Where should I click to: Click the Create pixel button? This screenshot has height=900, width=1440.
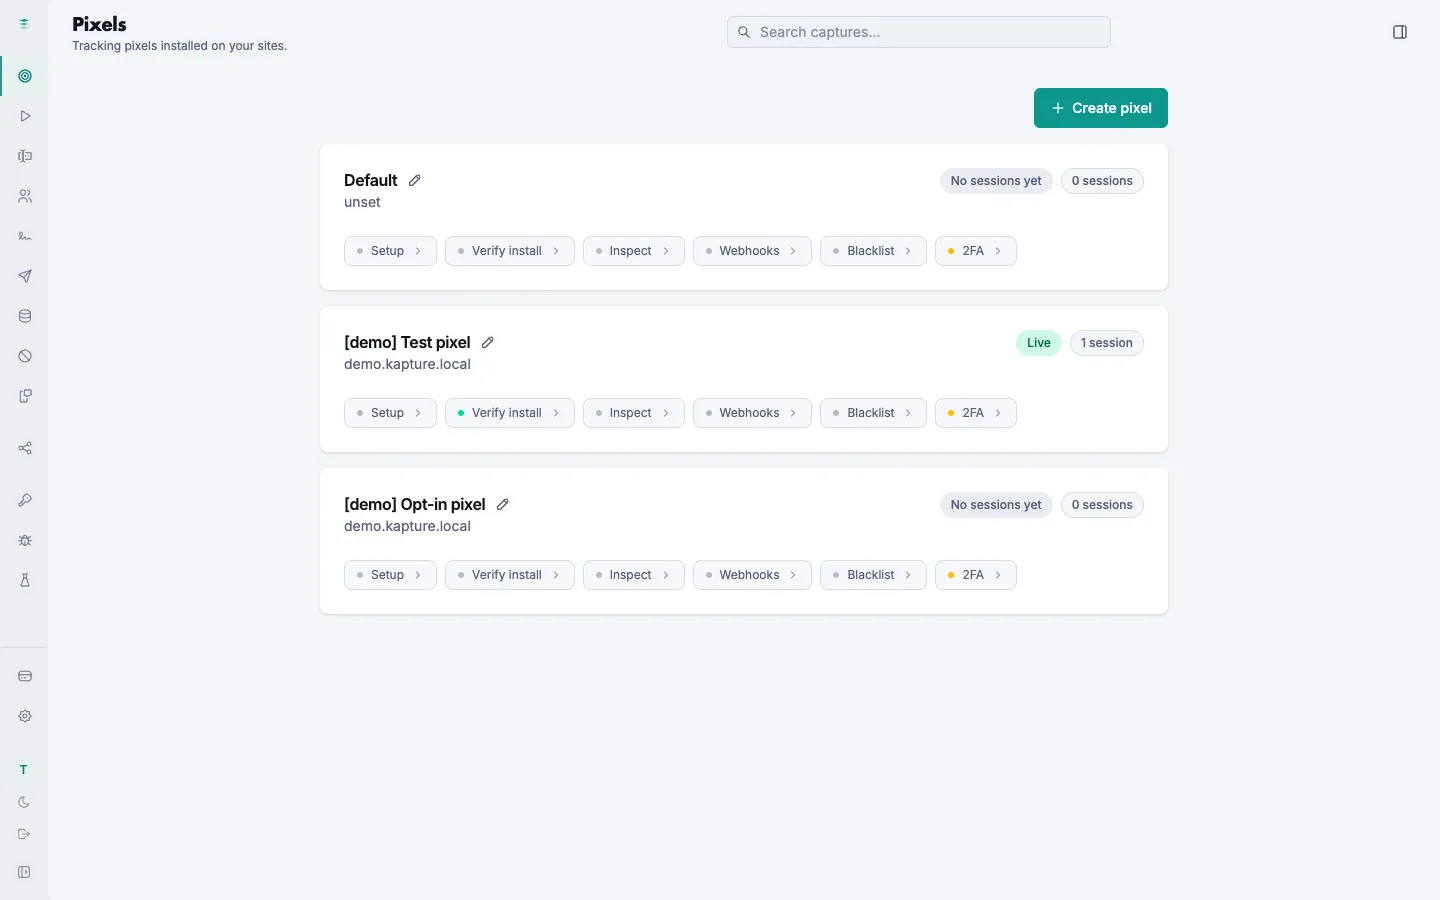pyautogui.click(x=1101, y=108)
